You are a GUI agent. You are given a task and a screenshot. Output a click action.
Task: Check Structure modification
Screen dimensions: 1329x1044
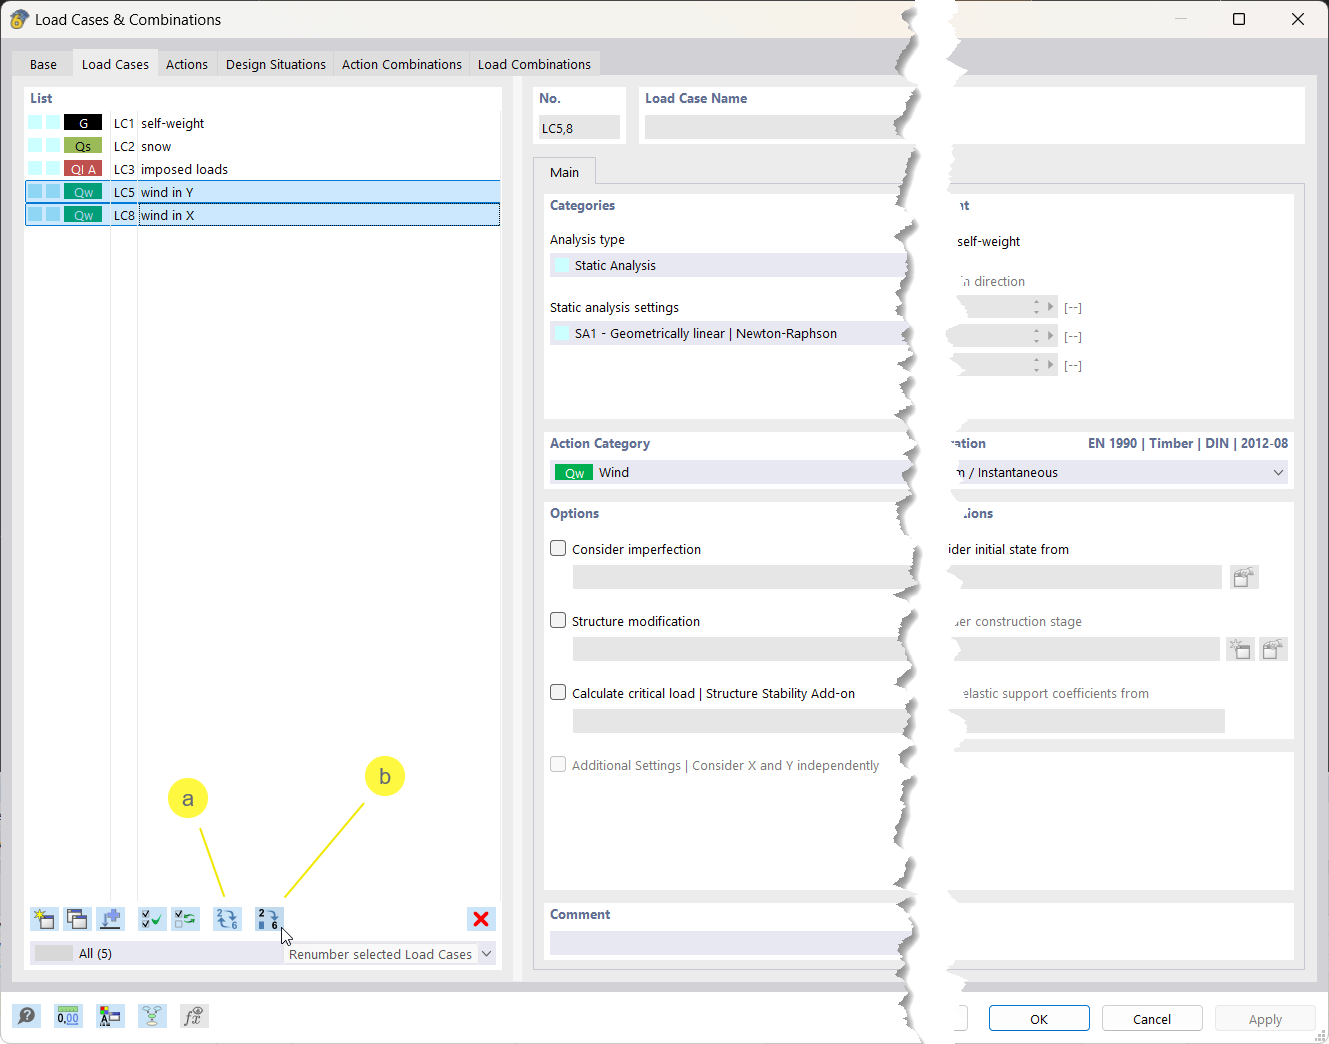click(557, 620)
